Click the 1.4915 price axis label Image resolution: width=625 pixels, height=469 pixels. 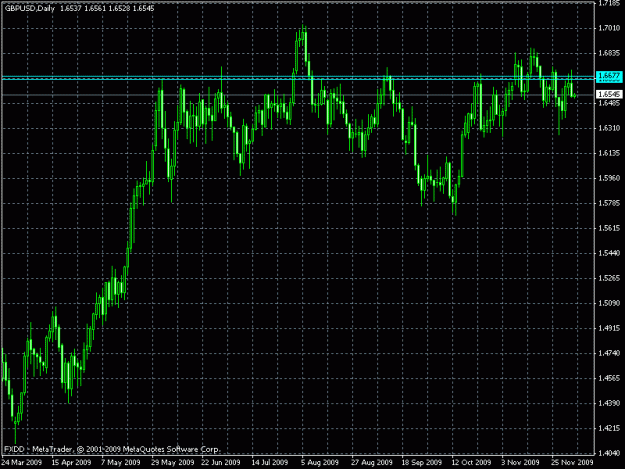pos(610,328)
